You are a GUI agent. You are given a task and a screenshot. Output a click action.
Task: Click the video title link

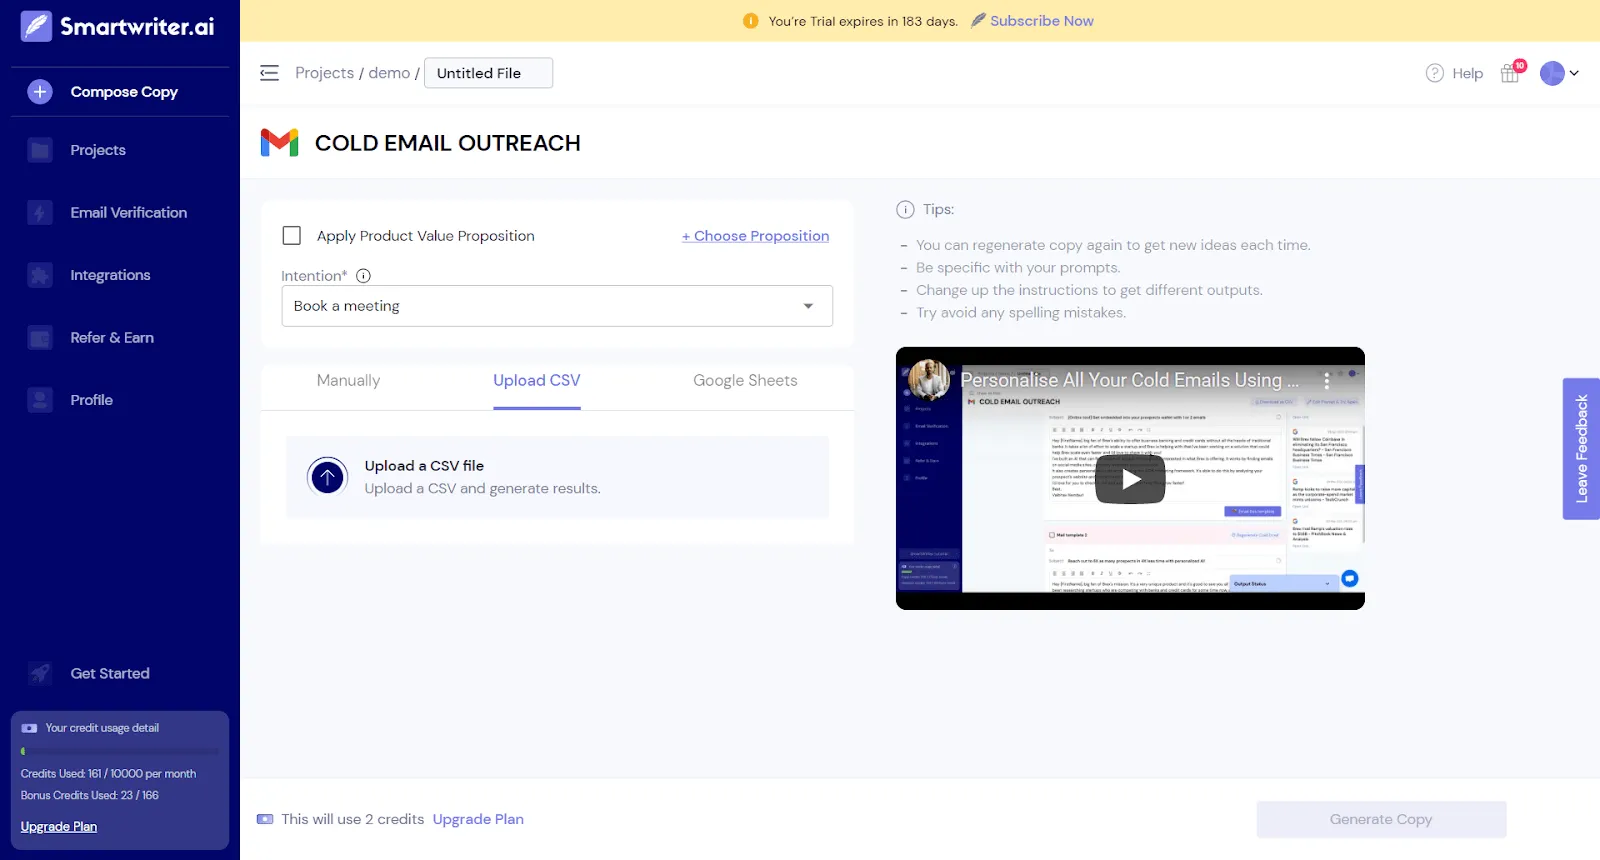coord(1130,380)
